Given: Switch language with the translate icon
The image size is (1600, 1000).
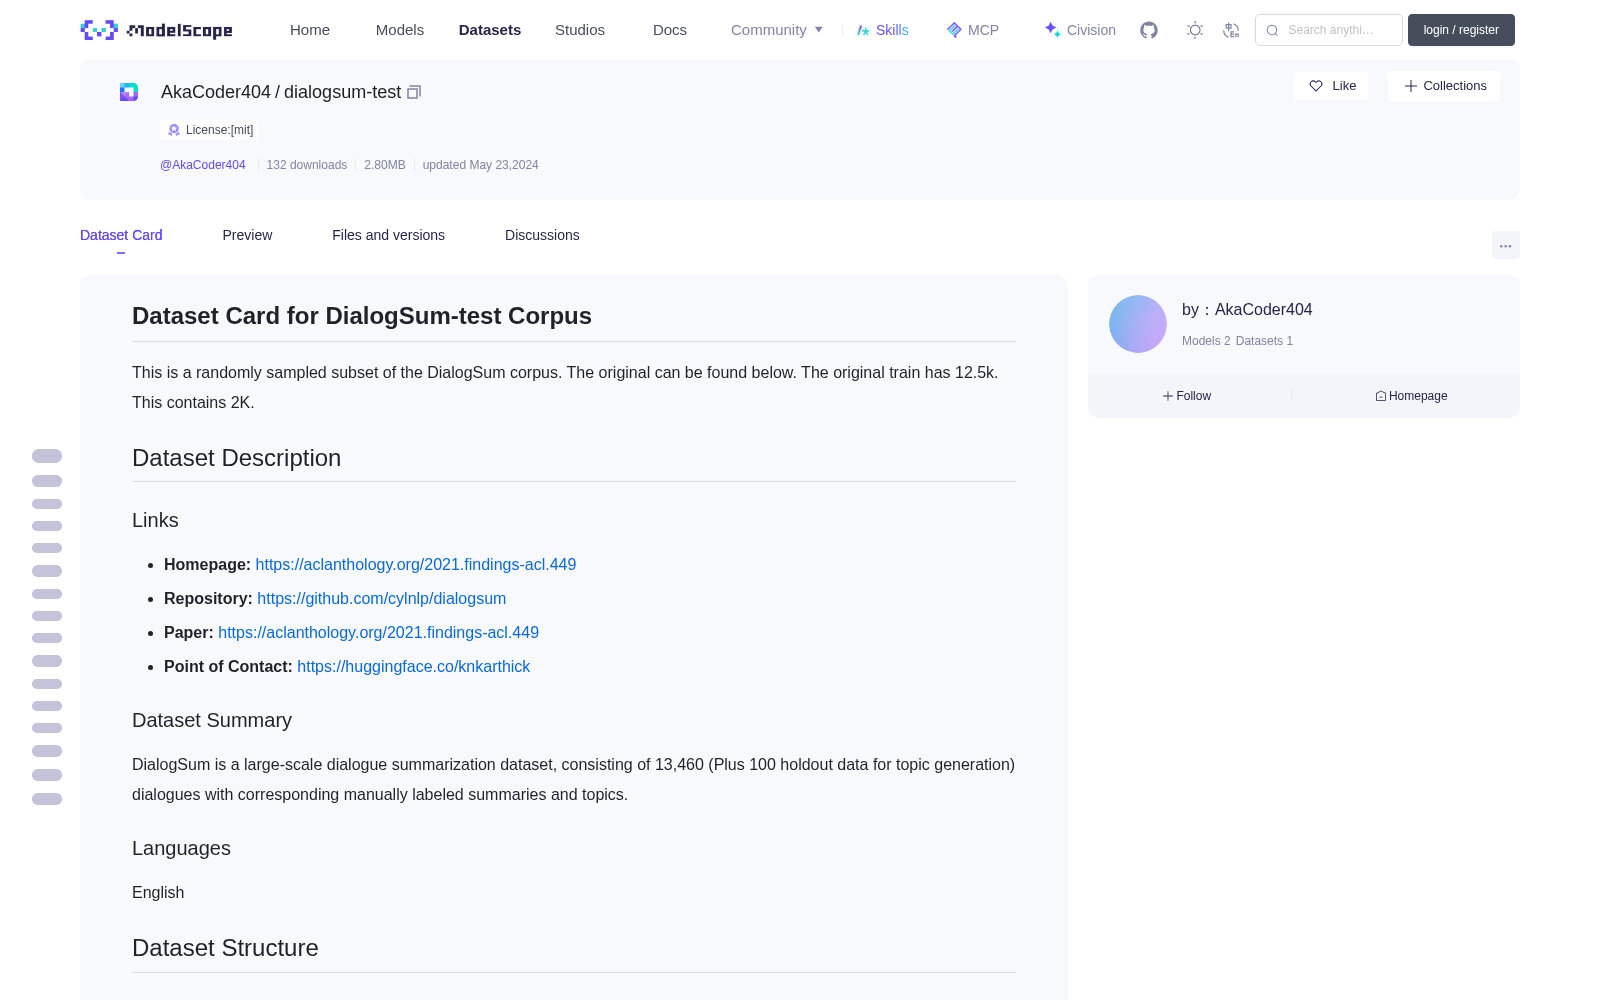Looking at the screenshot, I should click(x=1232, y=30).
